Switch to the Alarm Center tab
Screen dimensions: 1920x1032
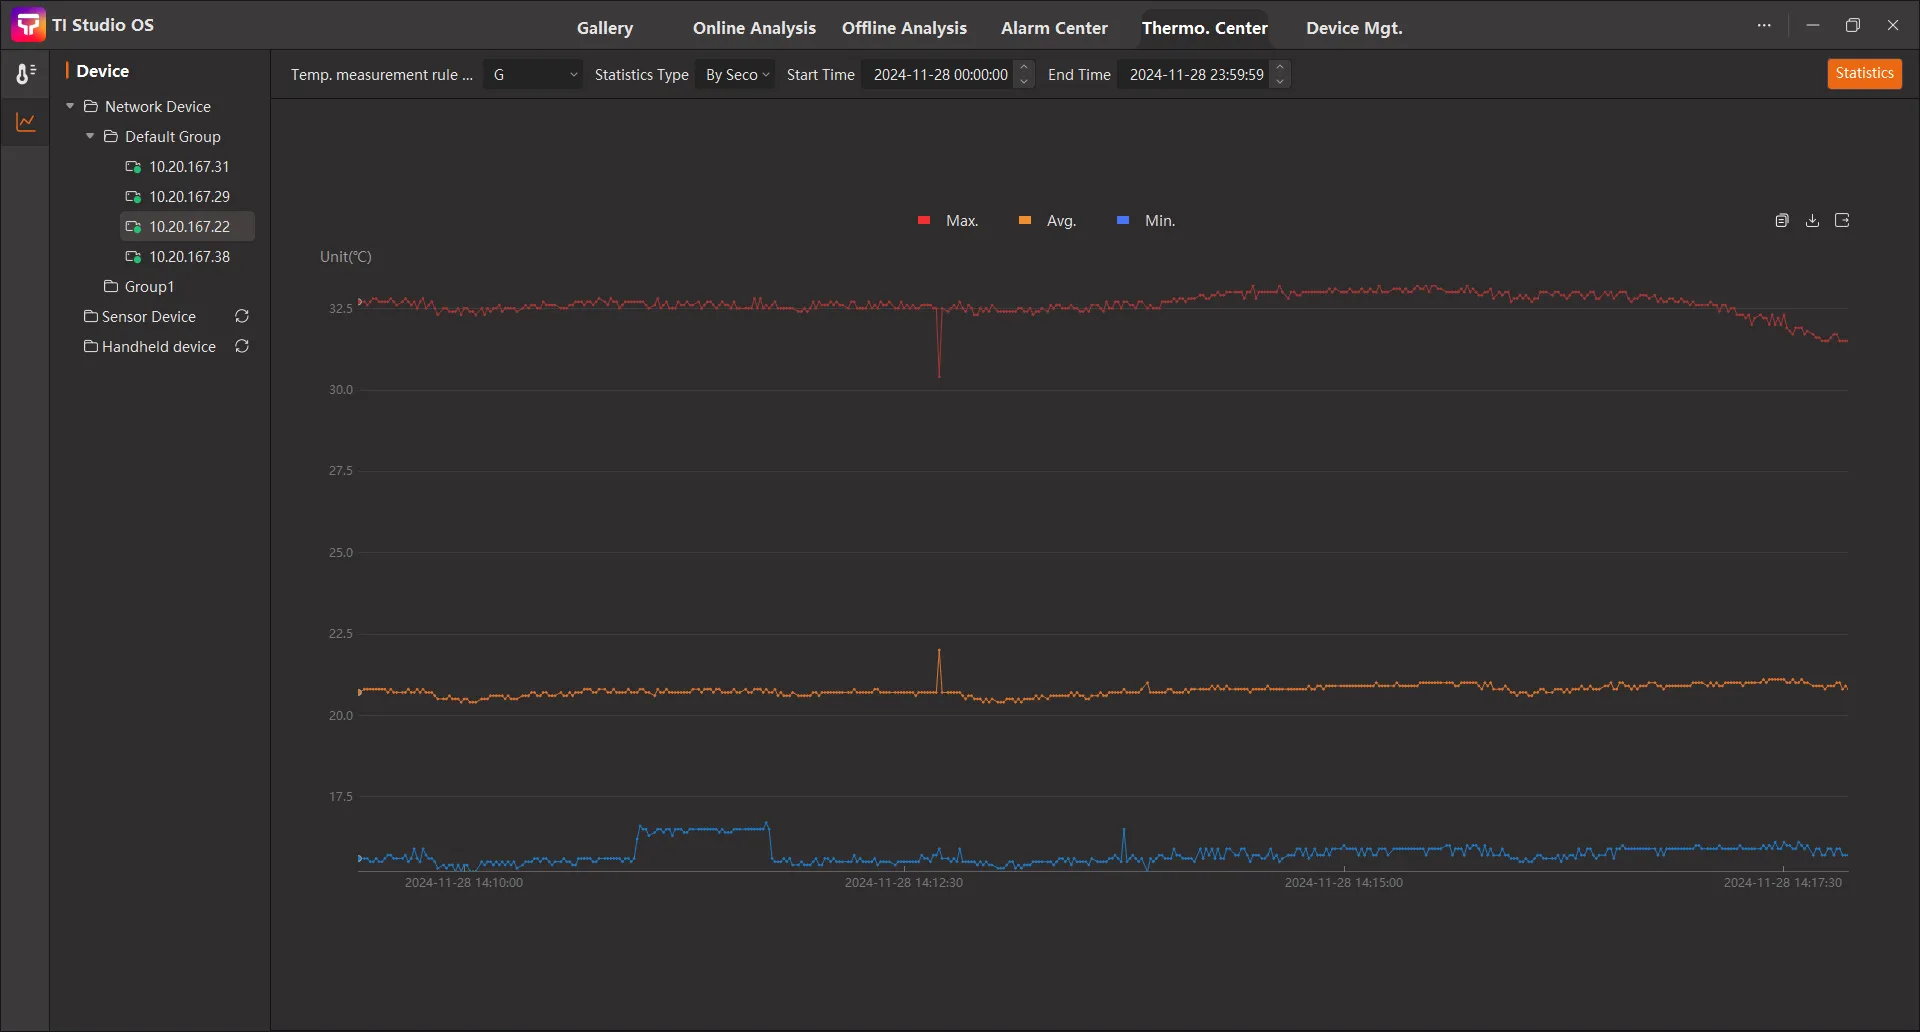pos(1054,28)
